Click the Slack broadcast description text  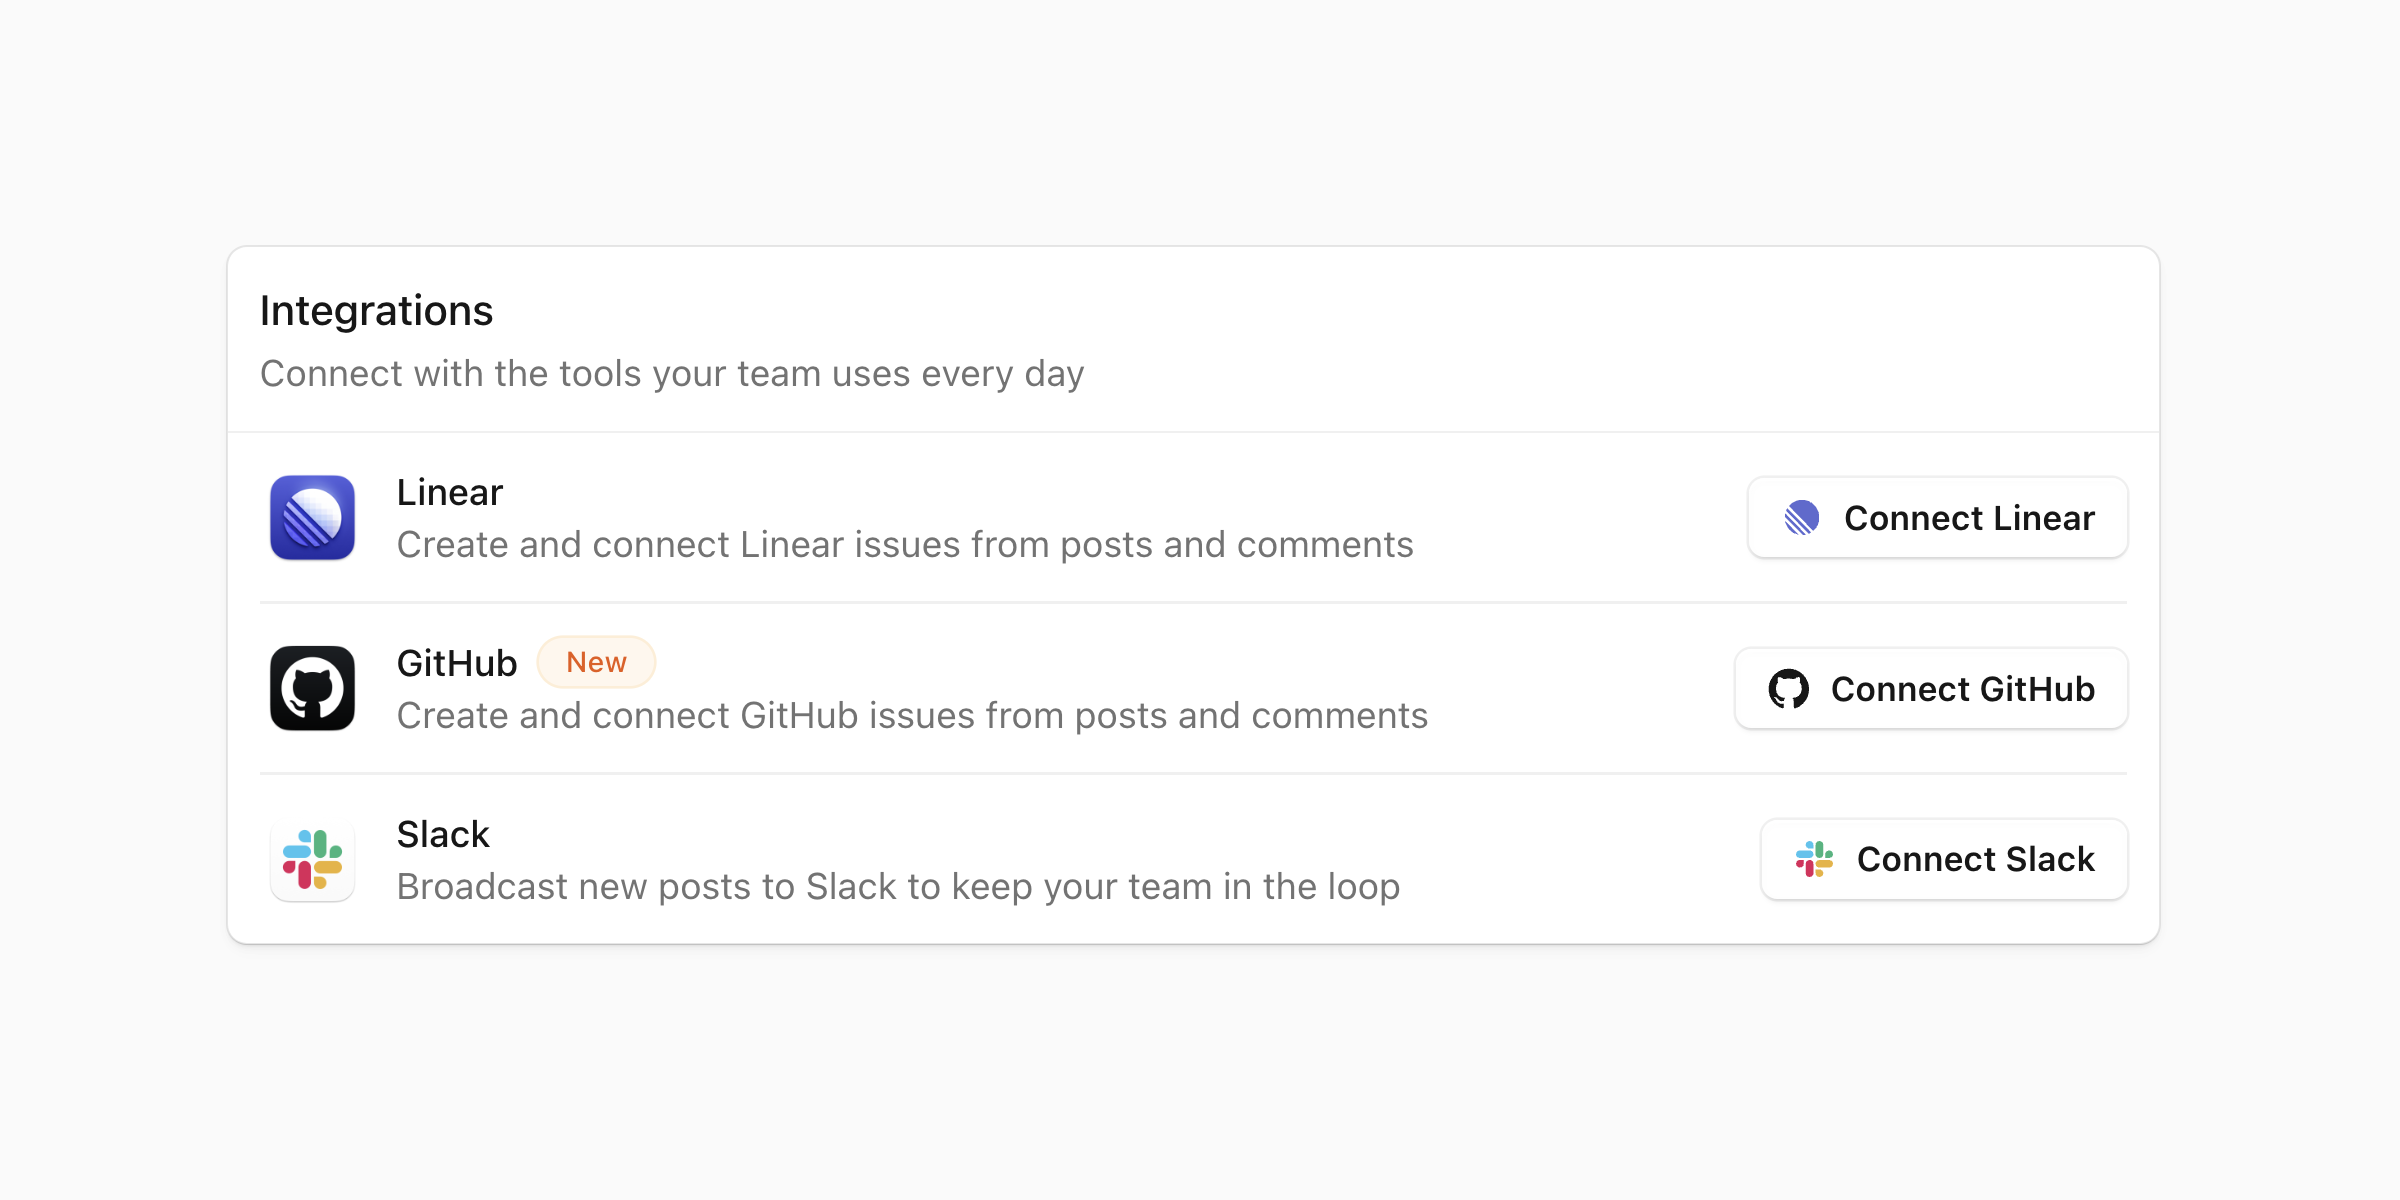pos(898,887)
